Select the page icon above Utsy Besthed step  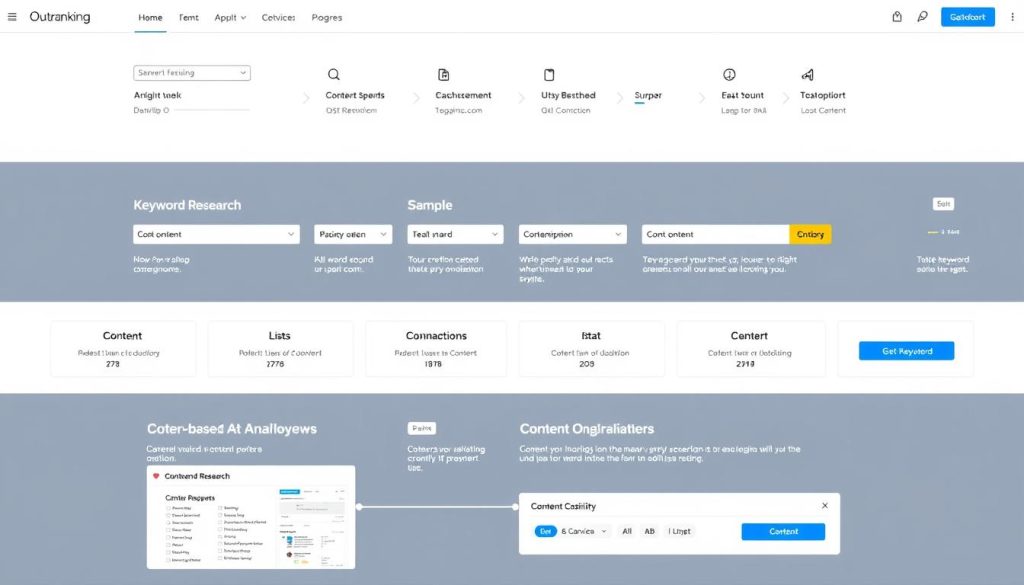click(x=549, y=74)
